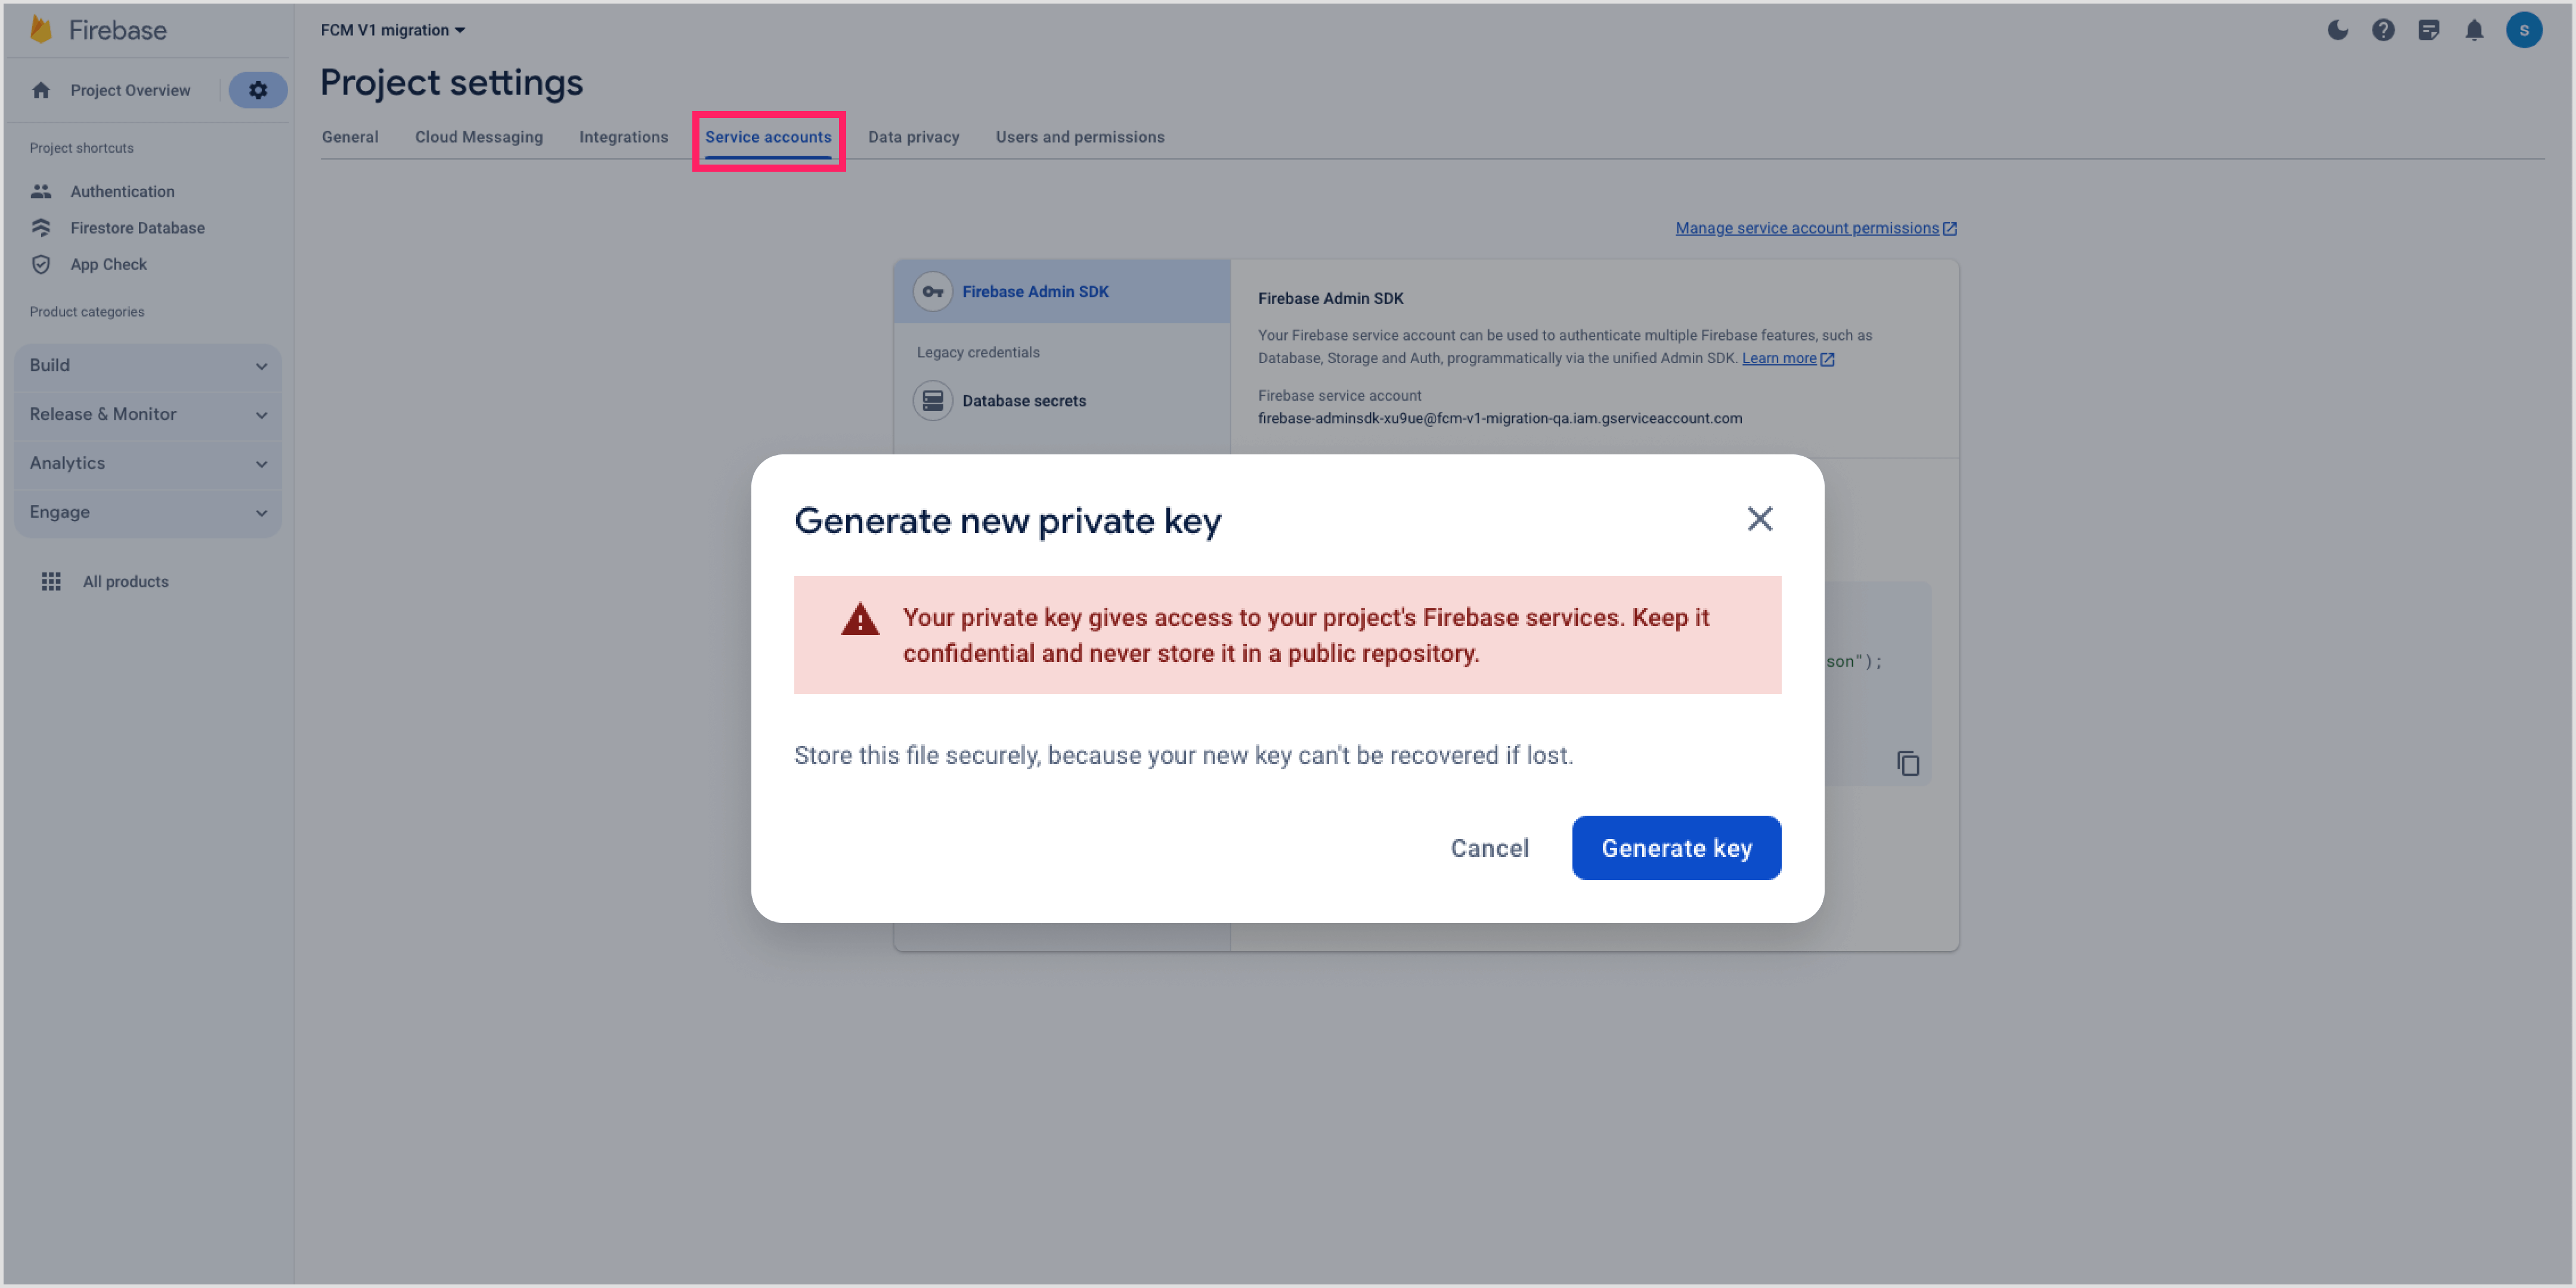Expand the Build category
The width and height of the screenshot is (2576, 1288).
pos(148,366)
